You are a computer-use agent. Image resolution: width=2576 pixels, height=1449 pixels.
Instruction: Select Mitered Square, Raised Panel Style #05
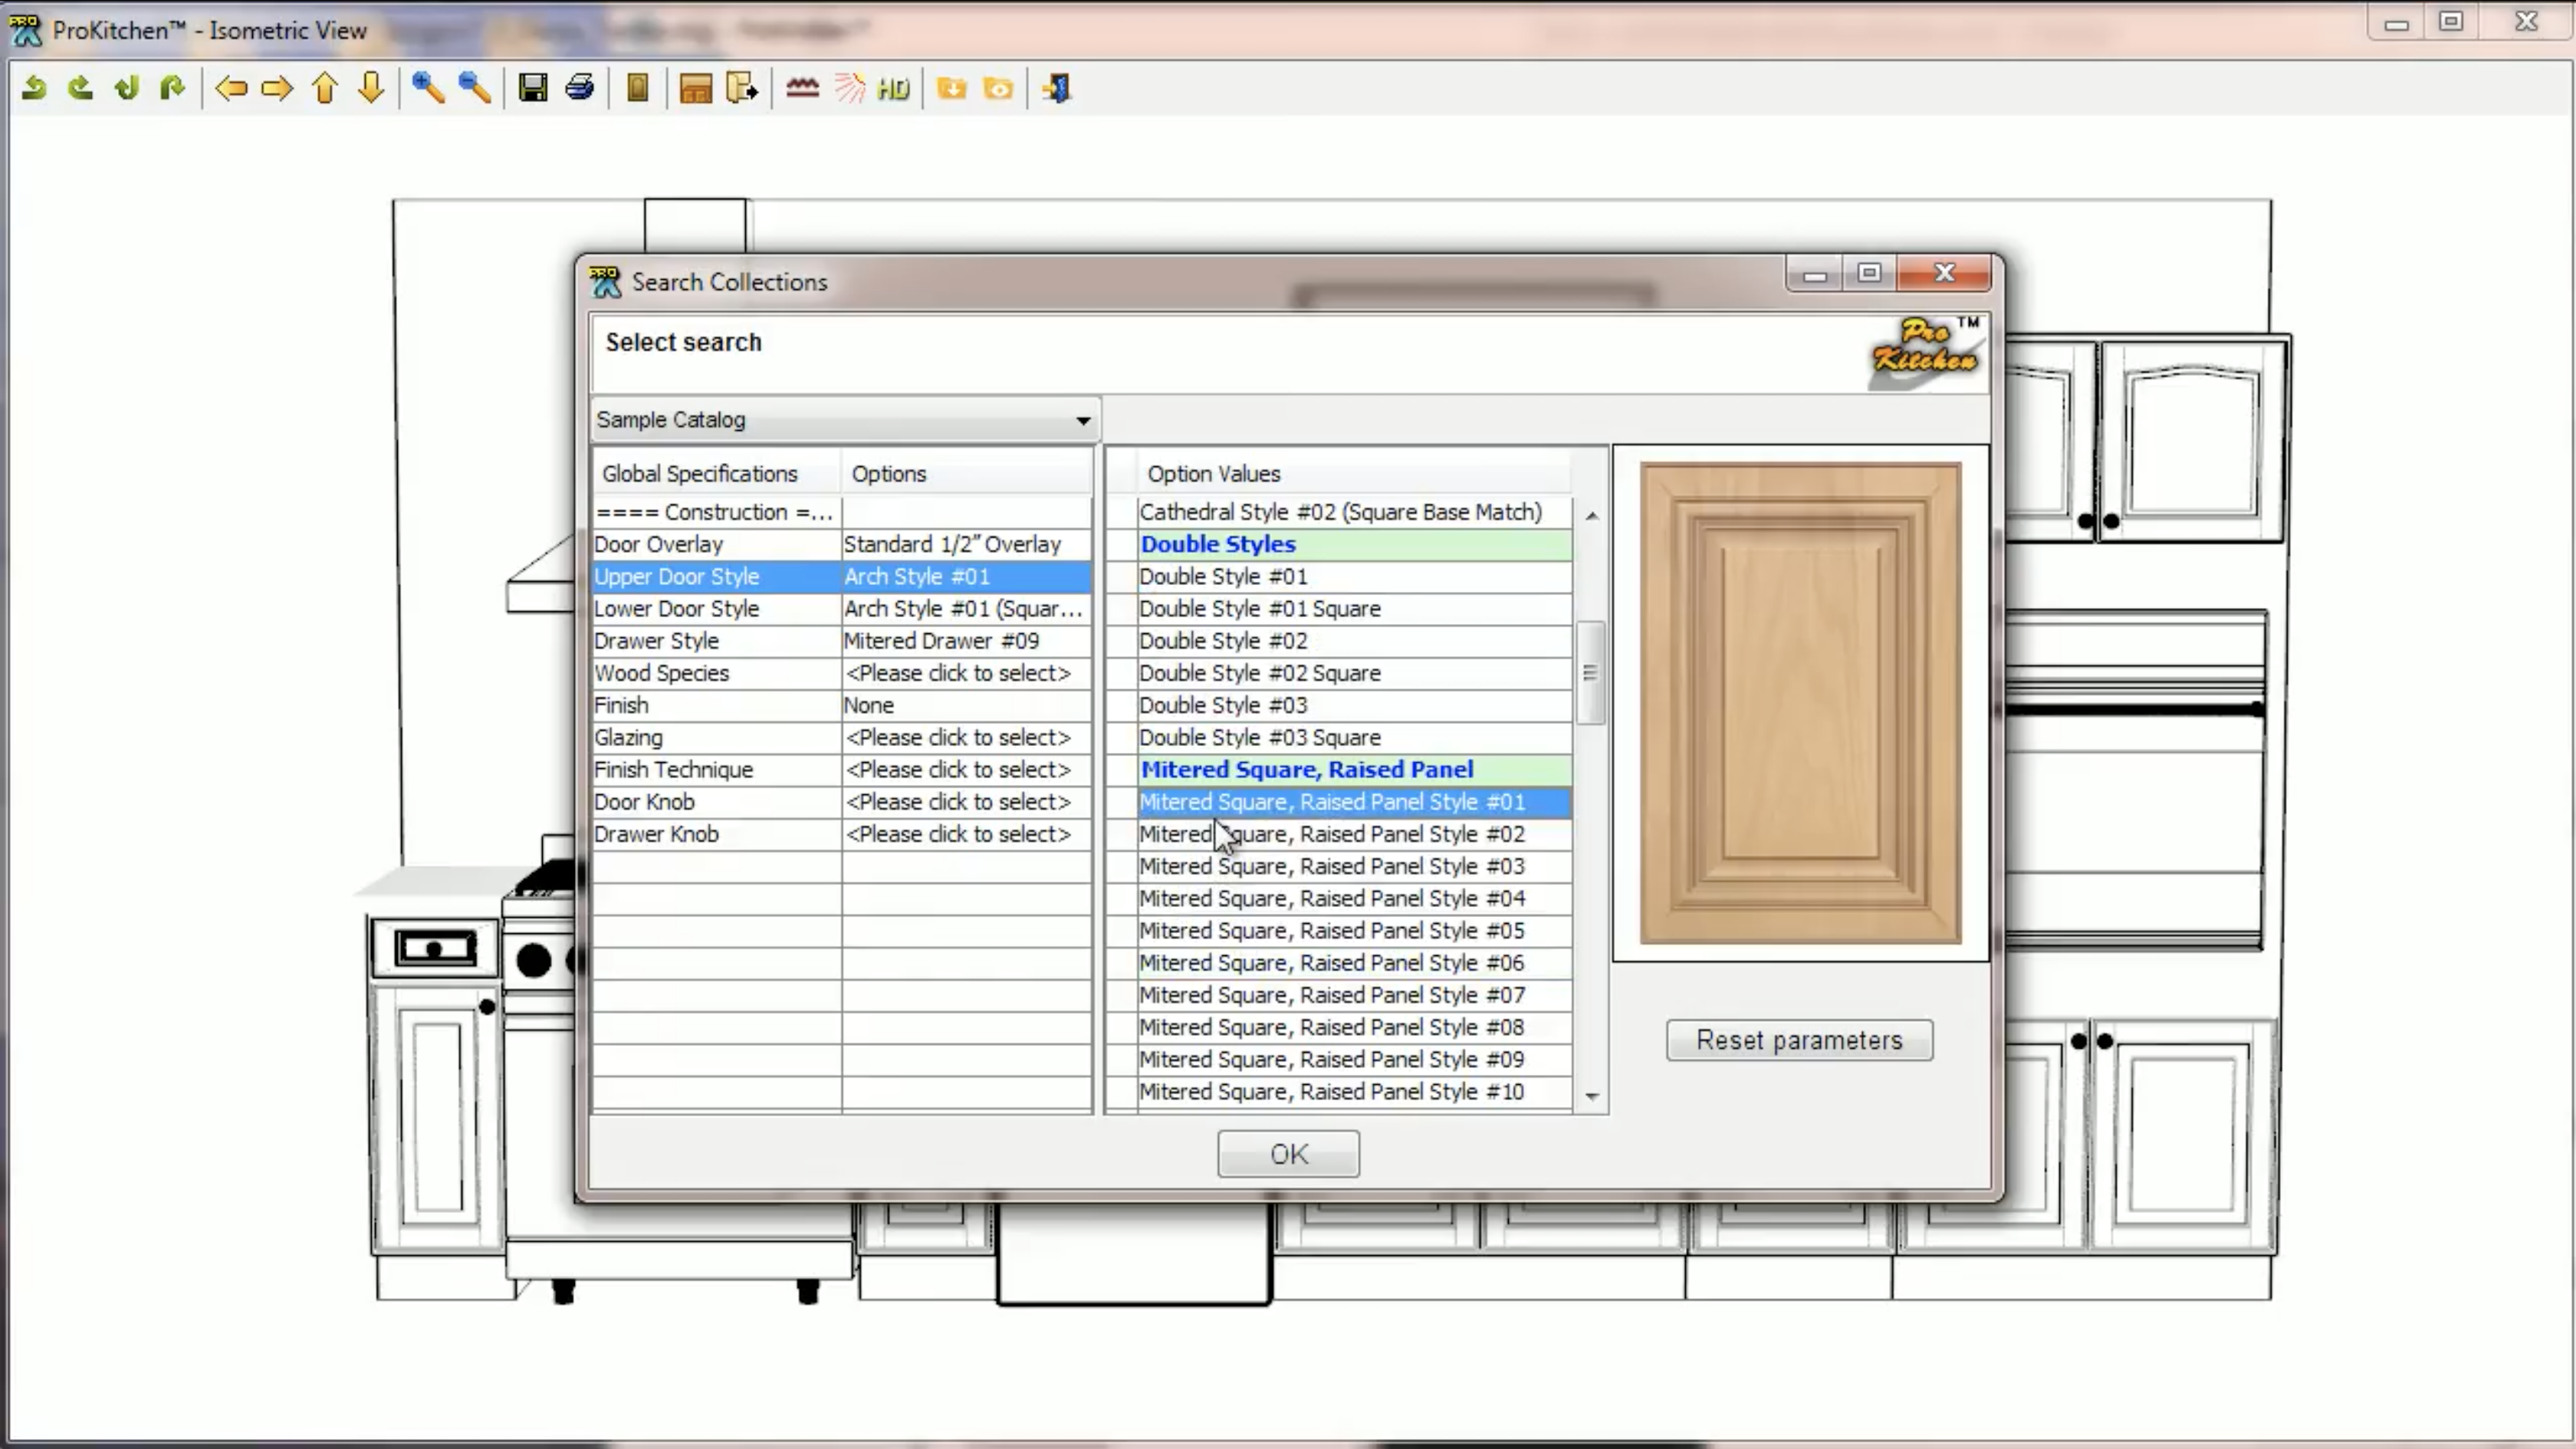(1332, 930)
